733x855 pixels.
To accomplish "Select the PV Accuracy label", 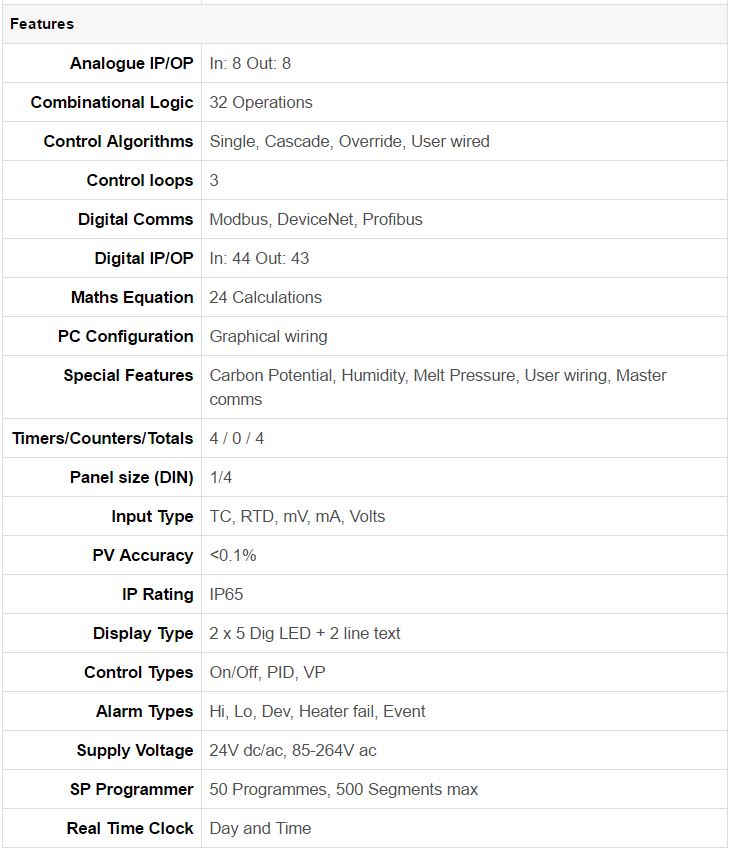I will coord(142,555).
